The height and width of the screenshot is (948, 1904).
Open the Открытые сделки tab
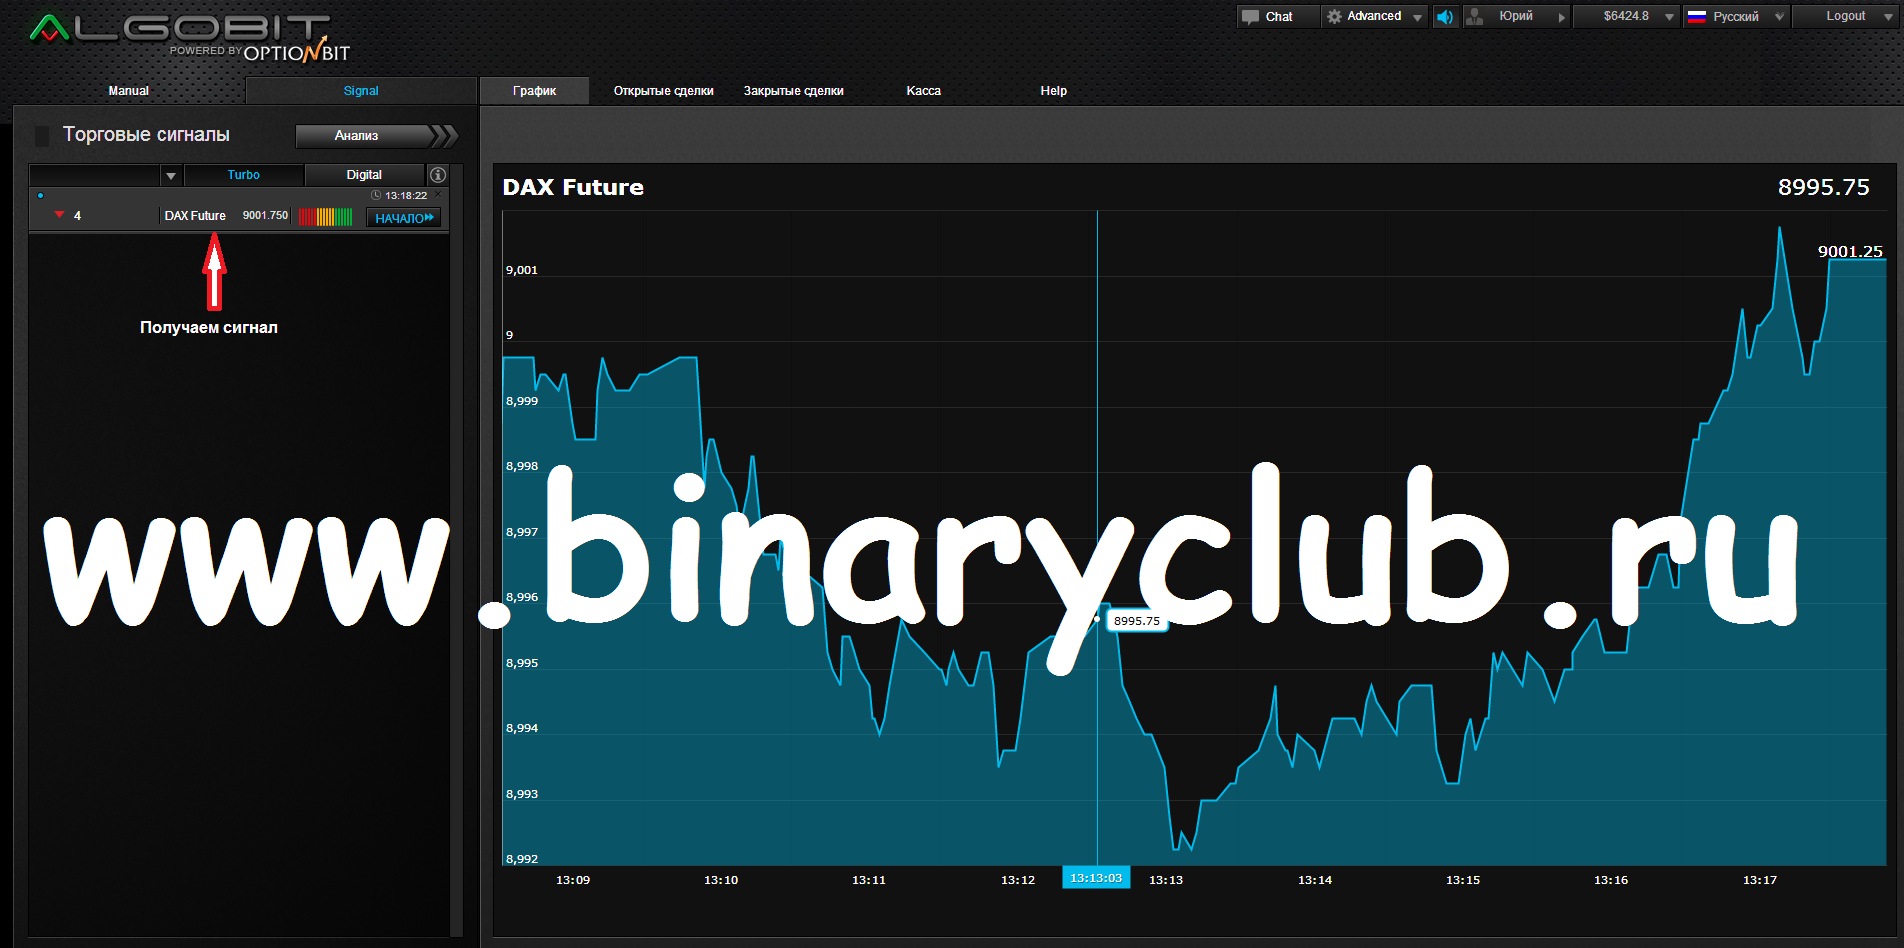pos(663,91)
